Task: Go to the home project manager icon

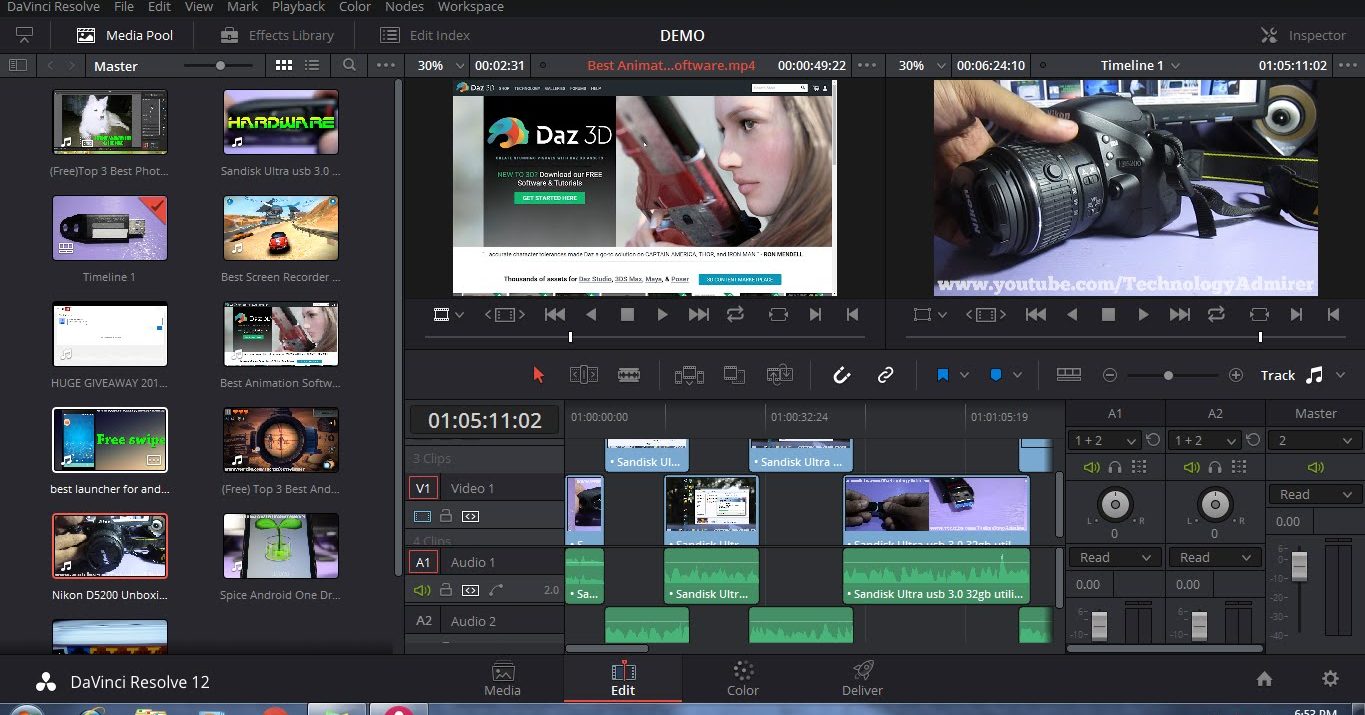Action: tap(1264, 679)
